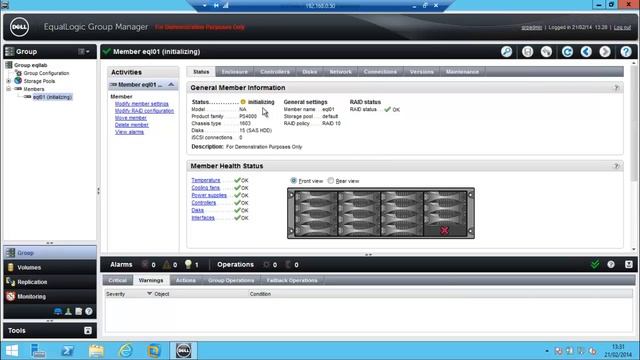The image size is (640, 360).
Task: Select eql01 (initializing) member in tree
Action: pos(52,97)
